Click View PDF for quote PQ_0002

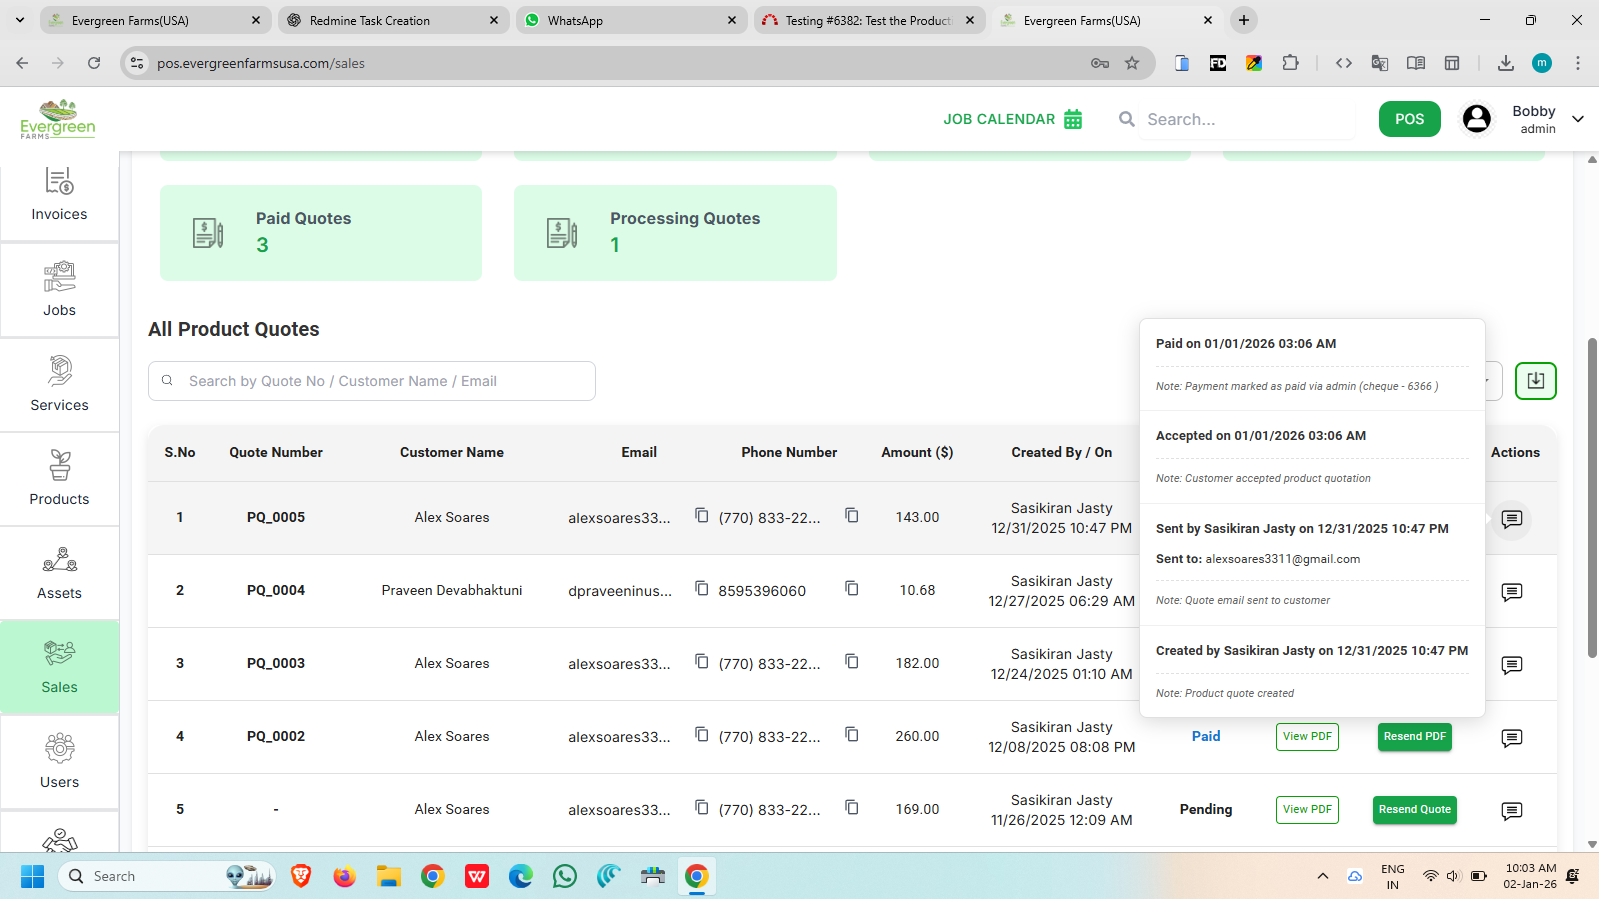point(1307,737)
